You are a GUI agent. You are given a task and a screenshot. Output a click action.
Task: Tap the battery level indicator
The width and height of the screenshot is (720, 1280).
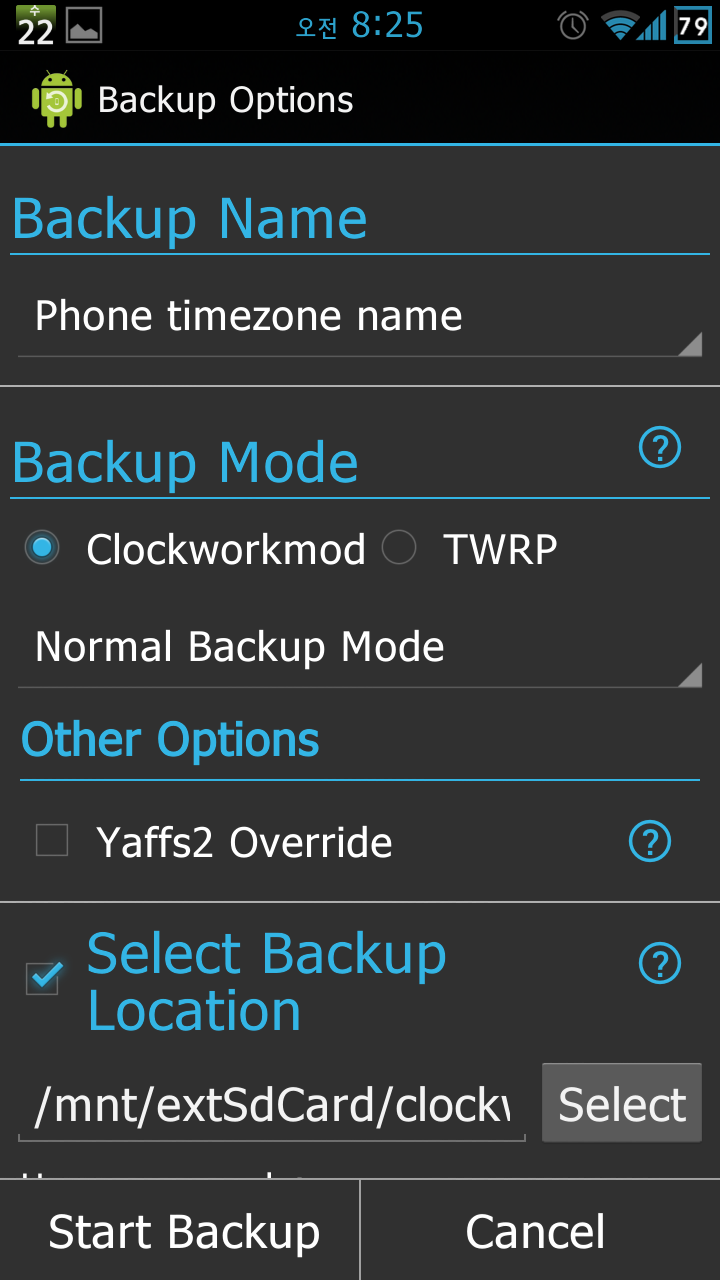693,25
